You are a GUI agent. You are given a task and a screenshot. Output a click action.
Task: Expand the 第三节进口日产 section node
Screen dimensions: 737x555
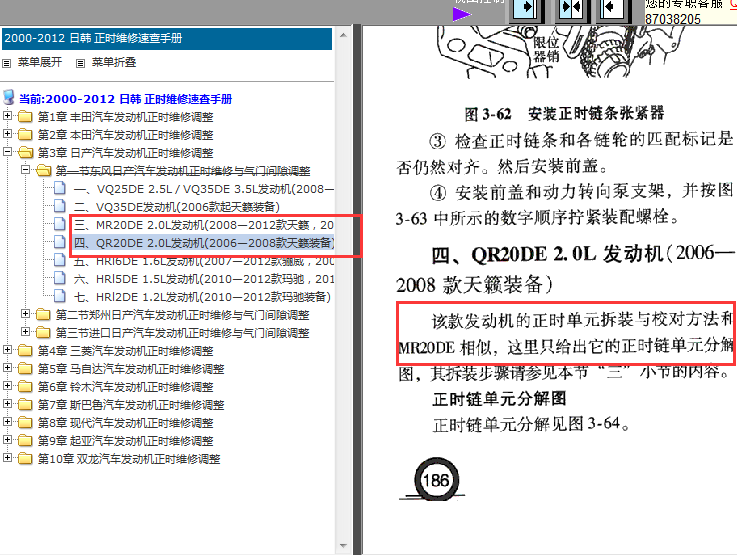(25, 331)
